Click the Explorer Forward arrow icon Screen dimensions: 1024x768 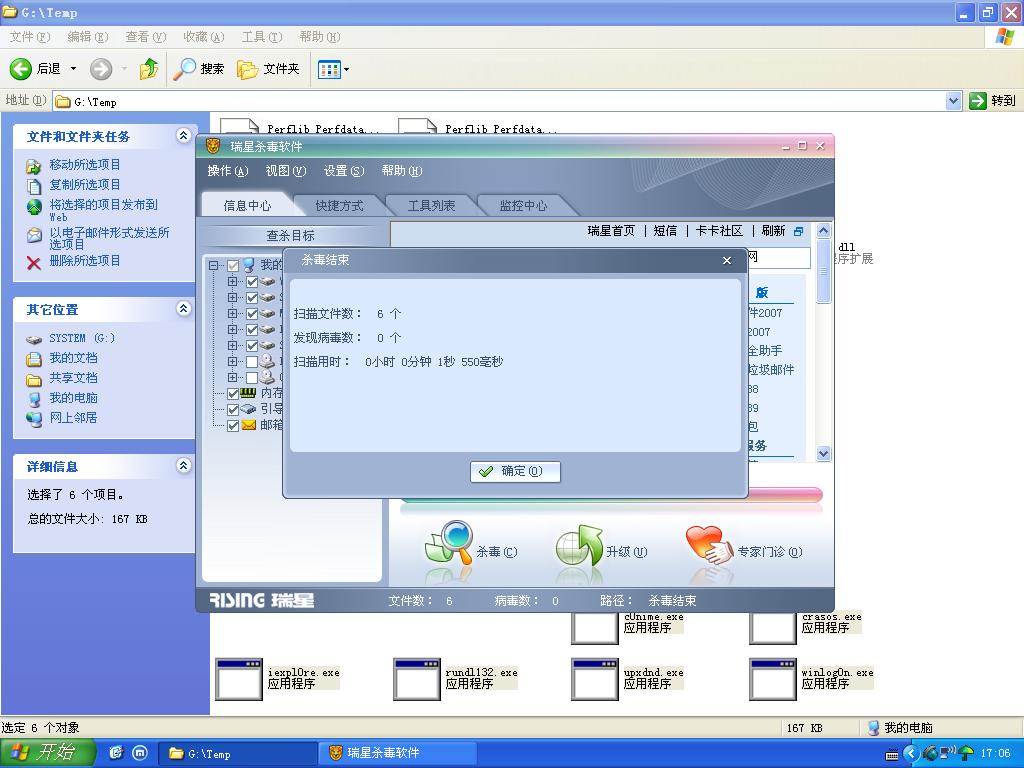[x=101, y=69]
